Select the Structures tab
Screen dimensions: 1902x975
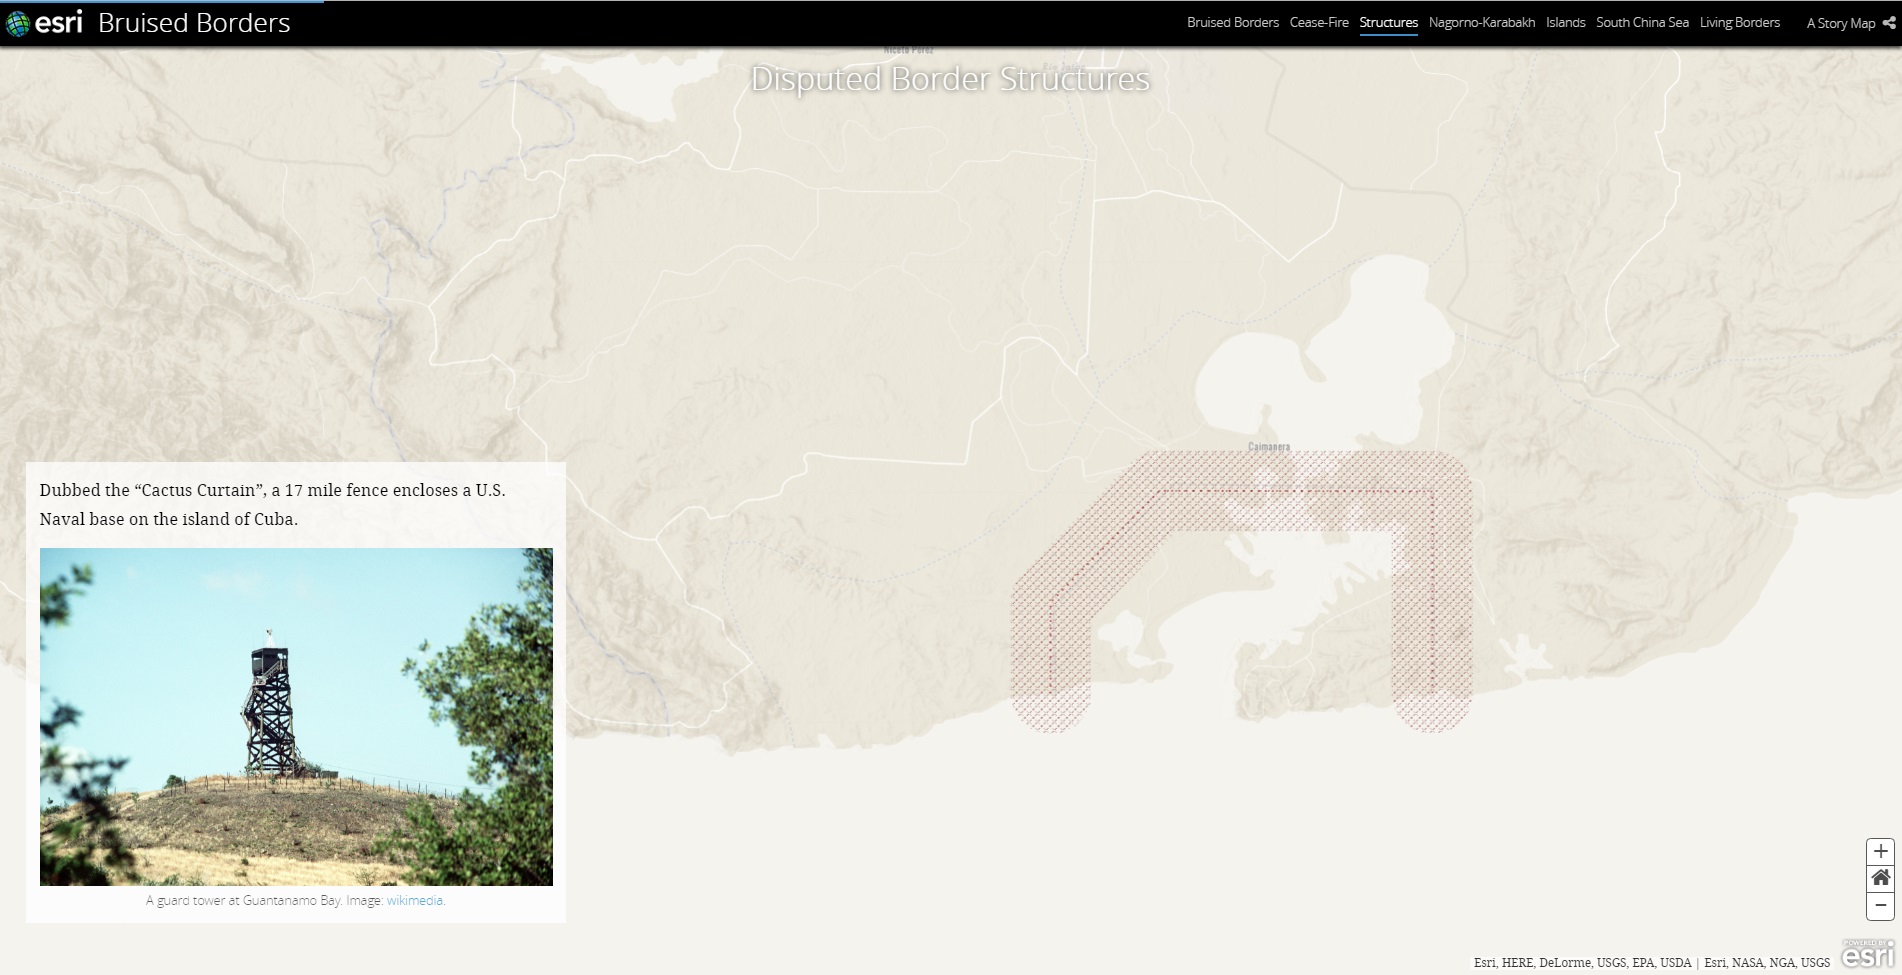(x=1388, y=22)
